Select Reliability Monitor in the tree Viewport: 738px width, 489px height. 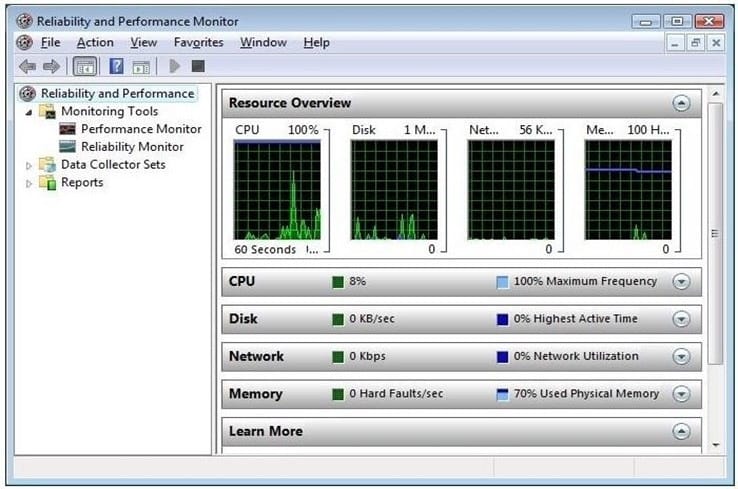pos(132,147)
